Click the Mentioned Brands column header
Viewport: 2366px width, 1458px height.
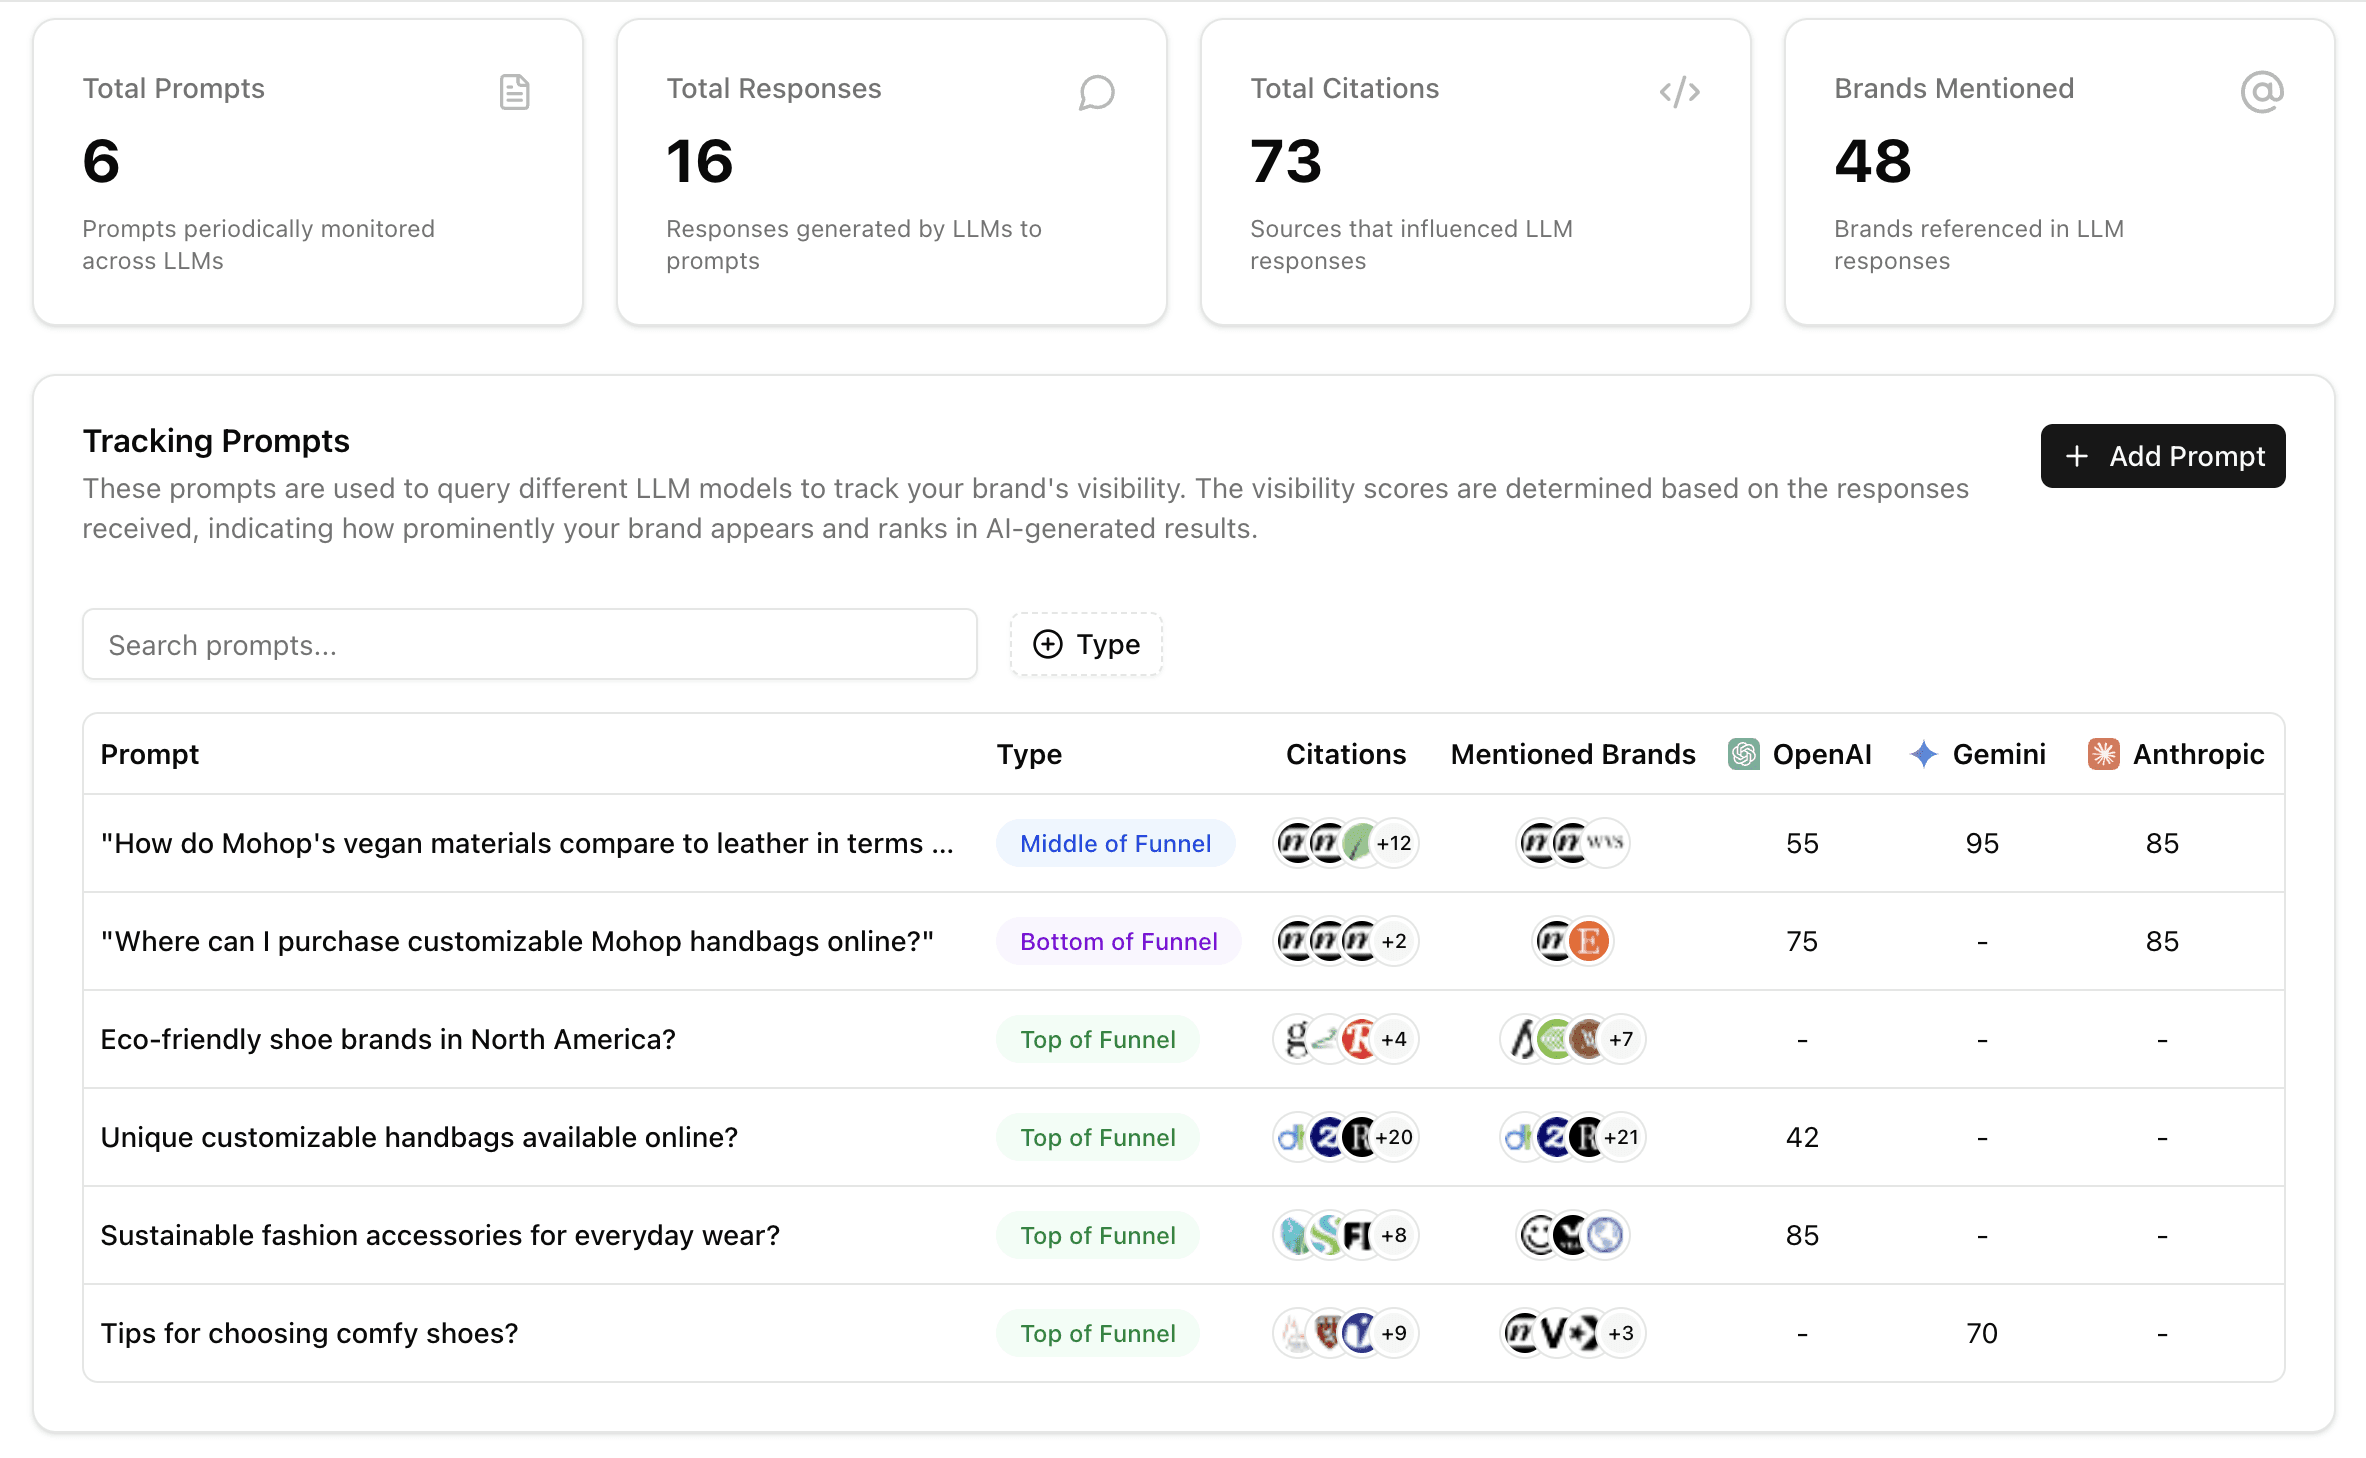1572,754
